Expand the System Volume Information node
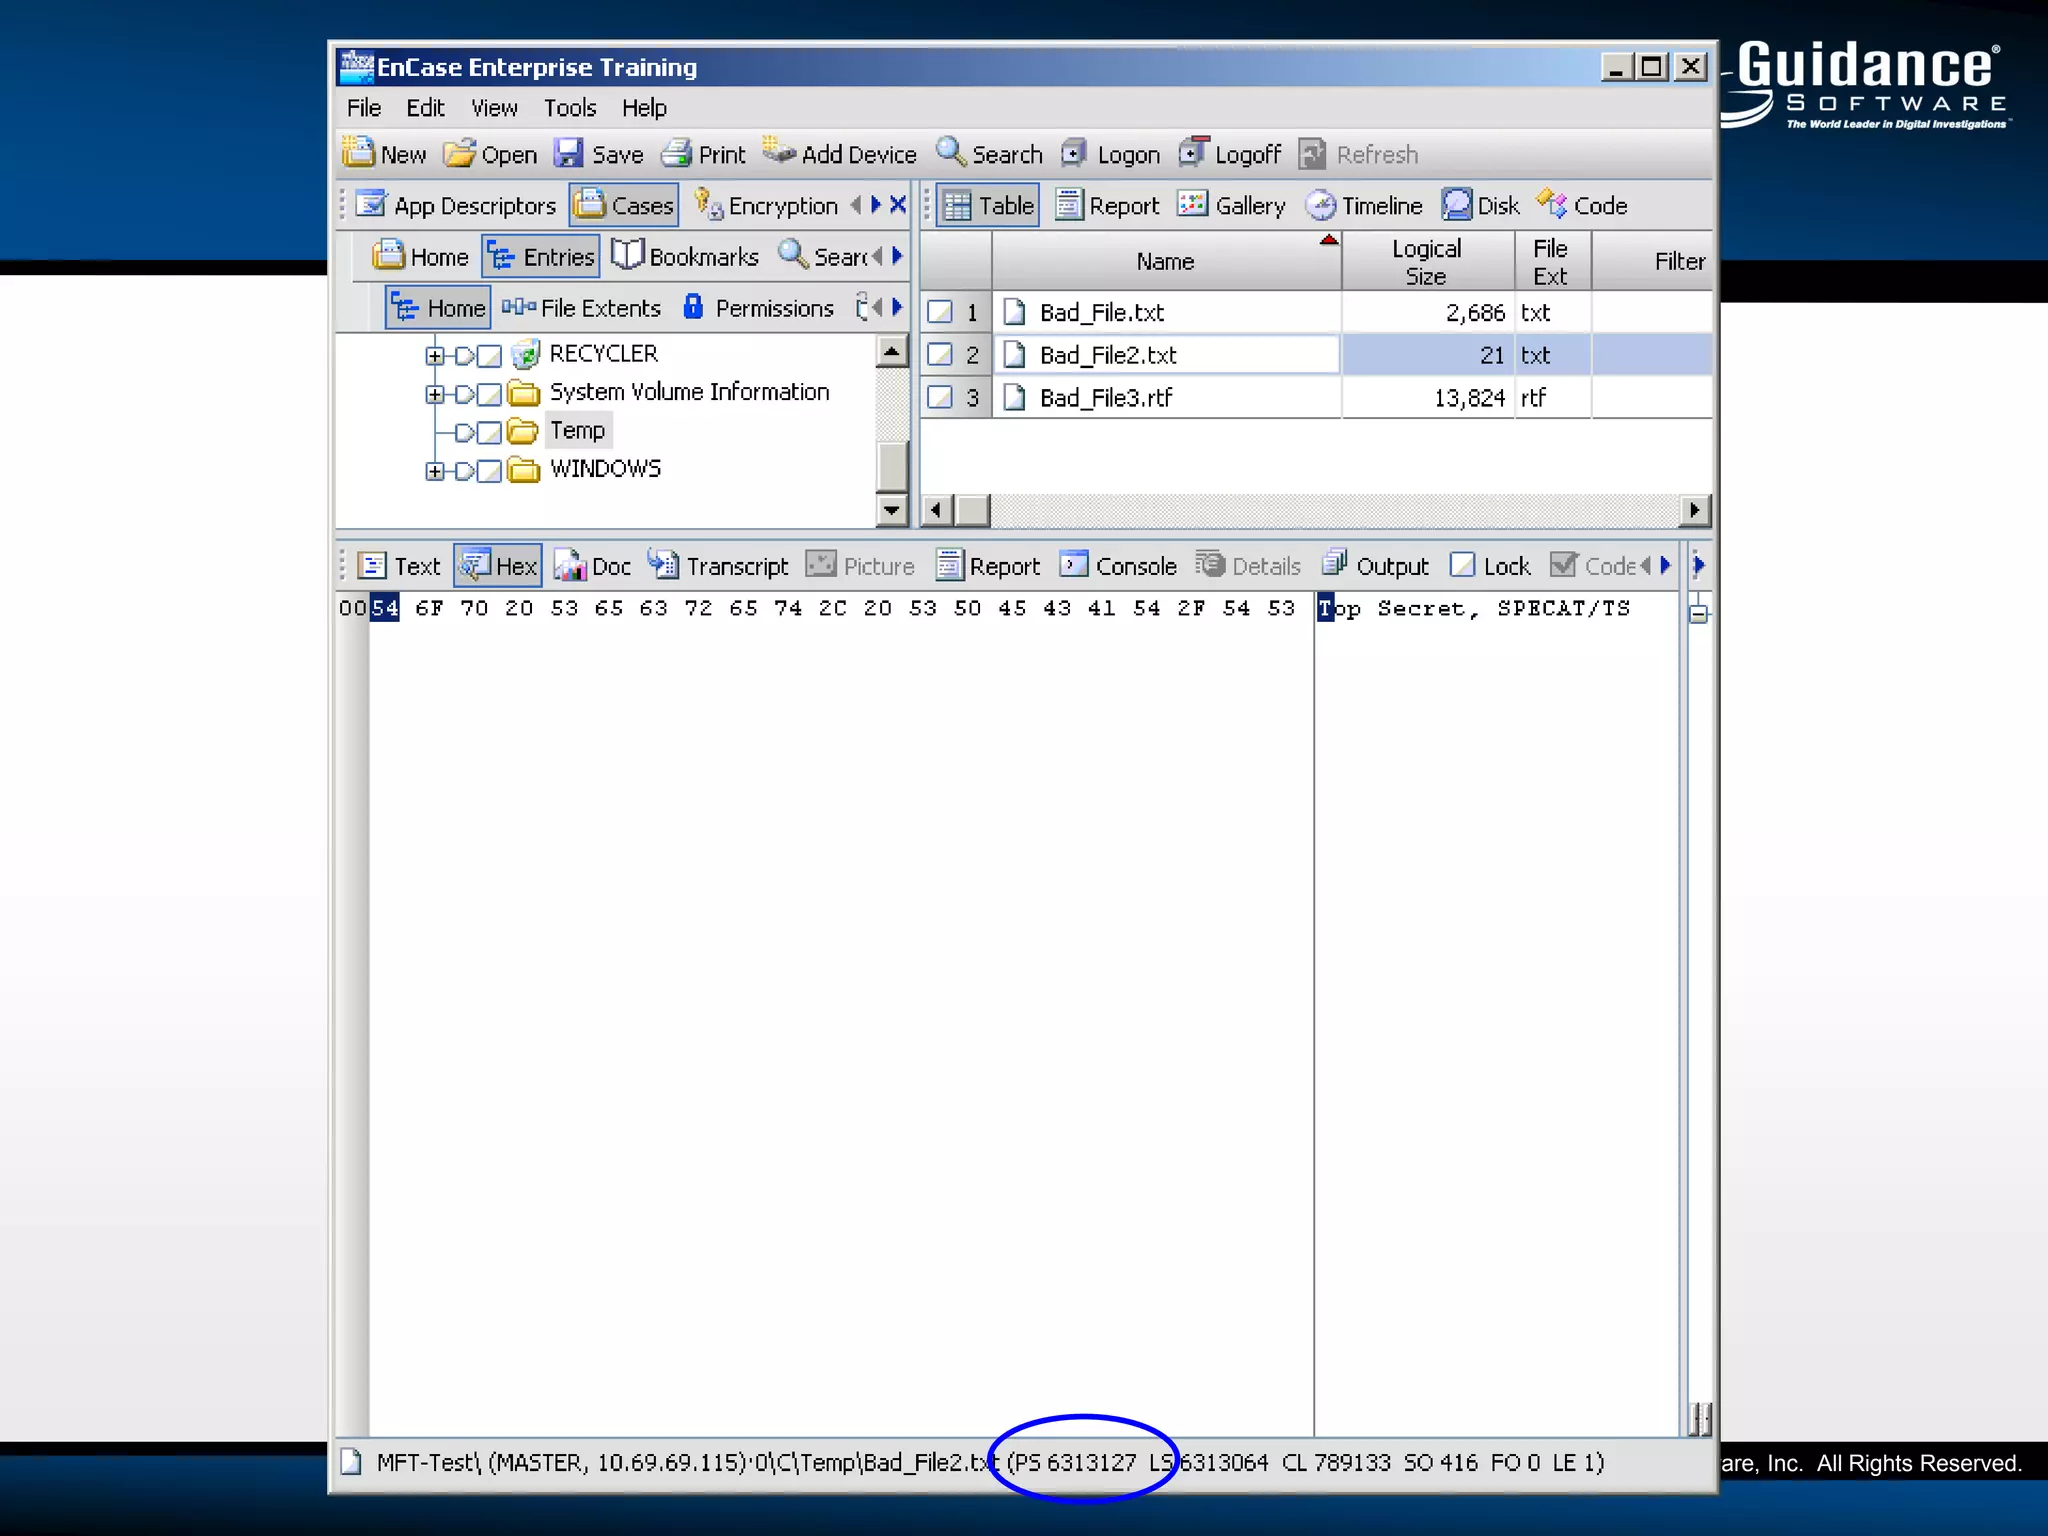The height and width of the screenshot is (1536, 2048). (434, 394)
